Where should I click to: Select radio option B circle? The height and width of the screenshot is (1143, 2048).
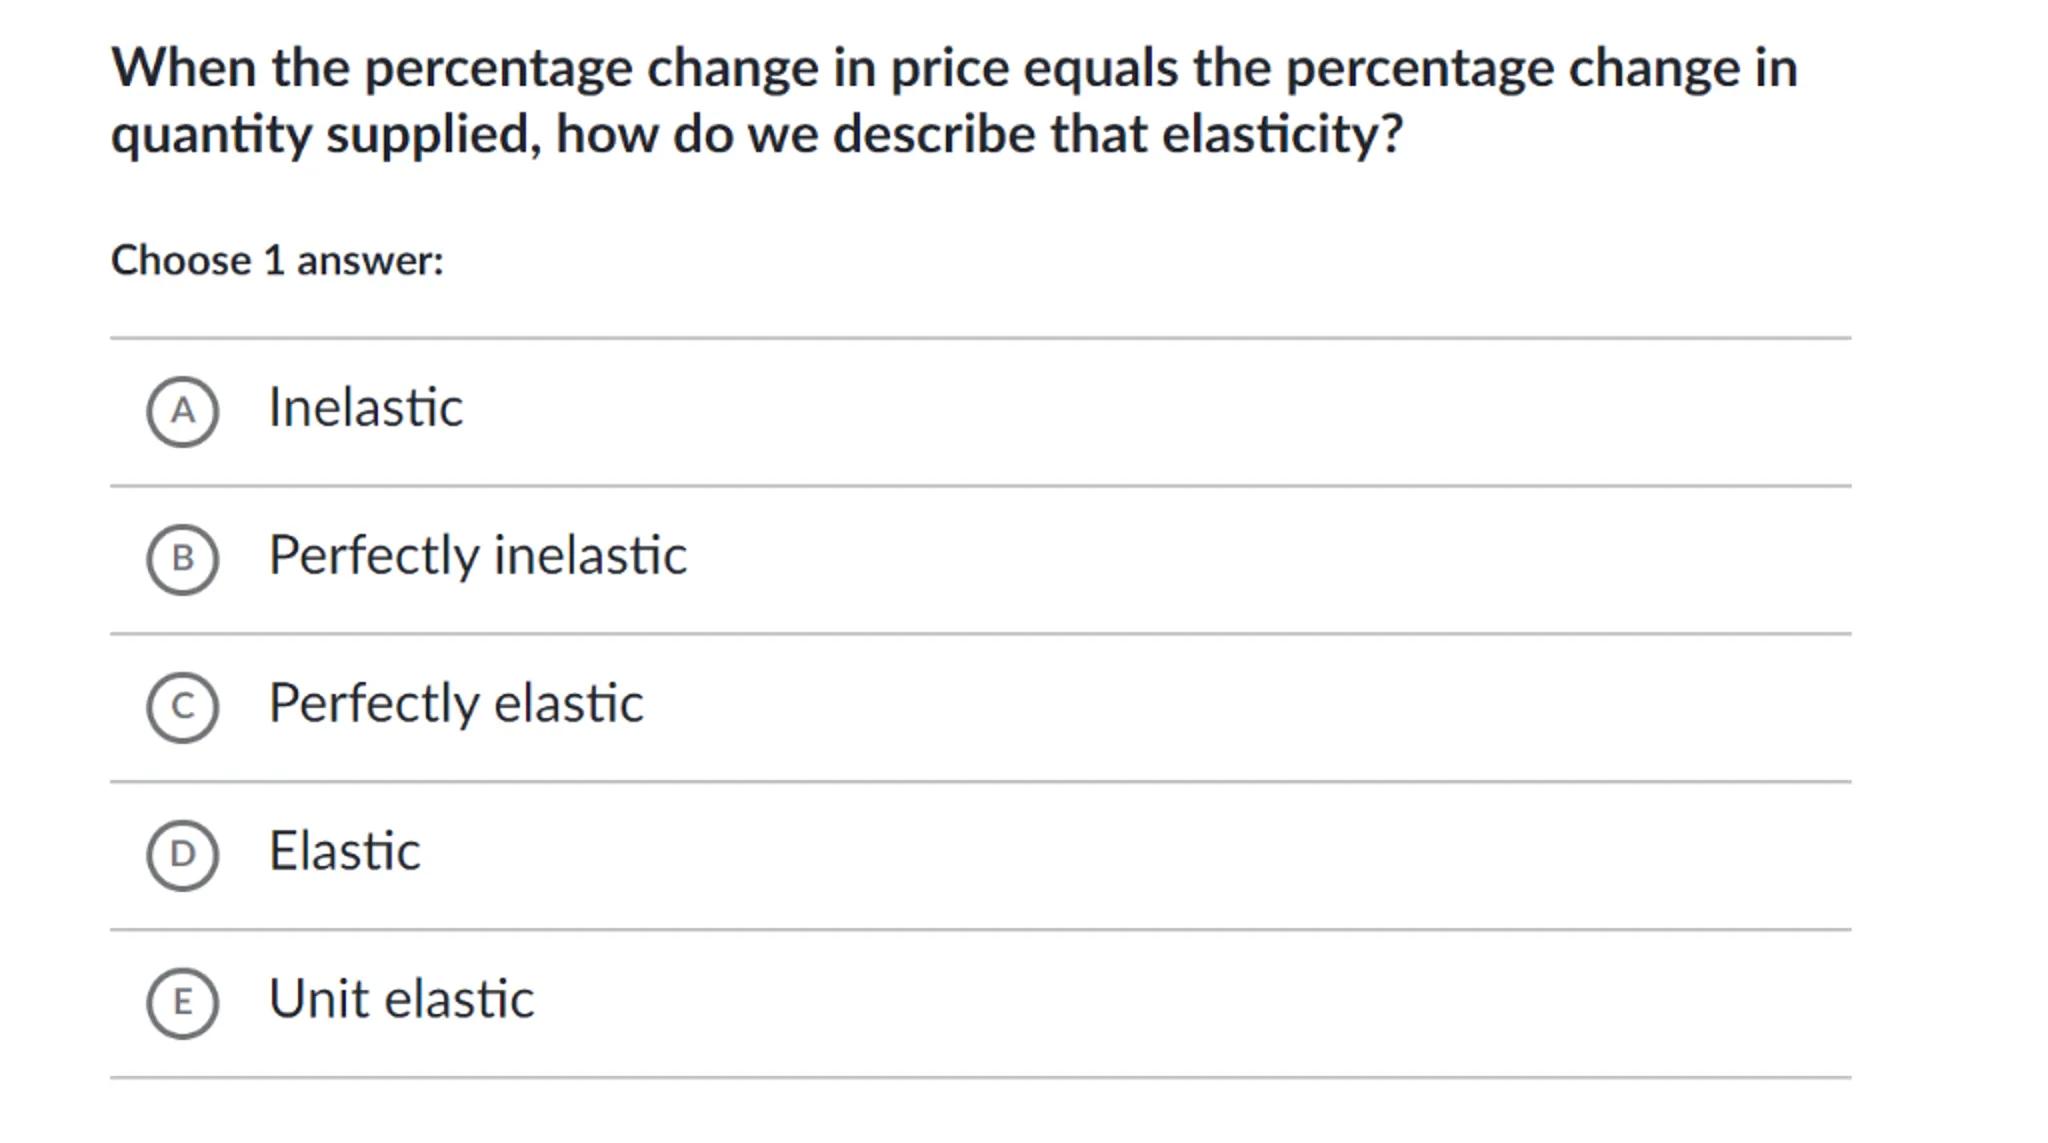pyautogui.click(x=182, y=559)
